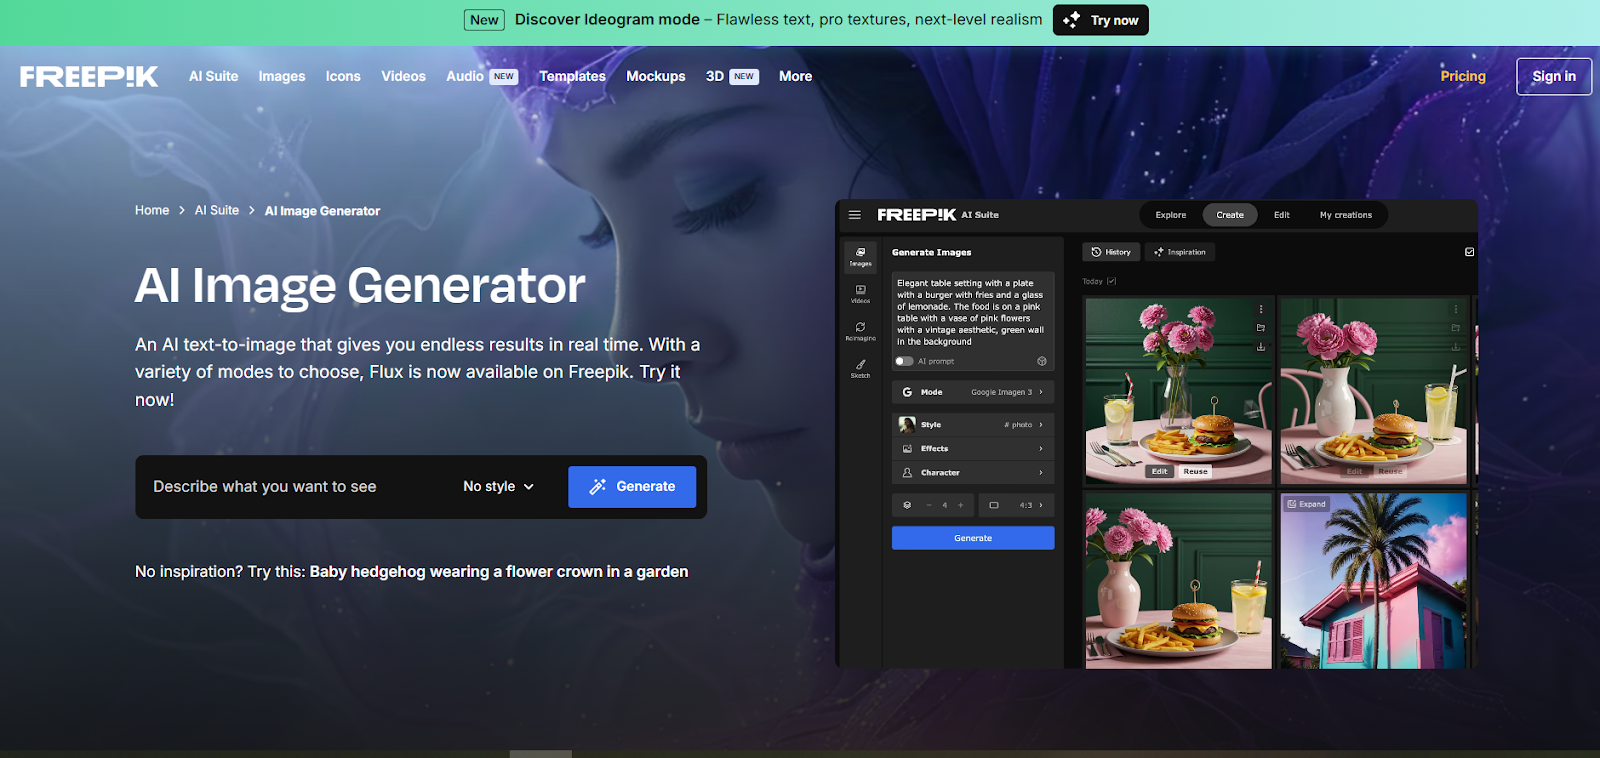Open the hamburger menu in the app preview
Screen dimensions: 1600x758
(855, 215)
